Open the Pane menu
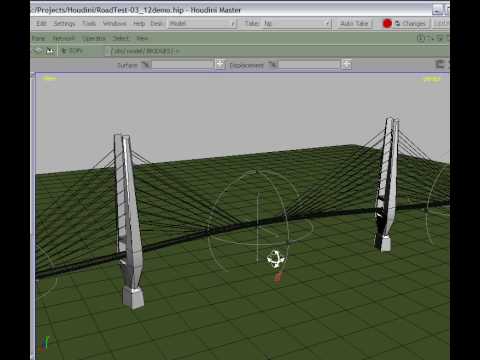Viewport: 480px width, 360px height. click(38, 38)
